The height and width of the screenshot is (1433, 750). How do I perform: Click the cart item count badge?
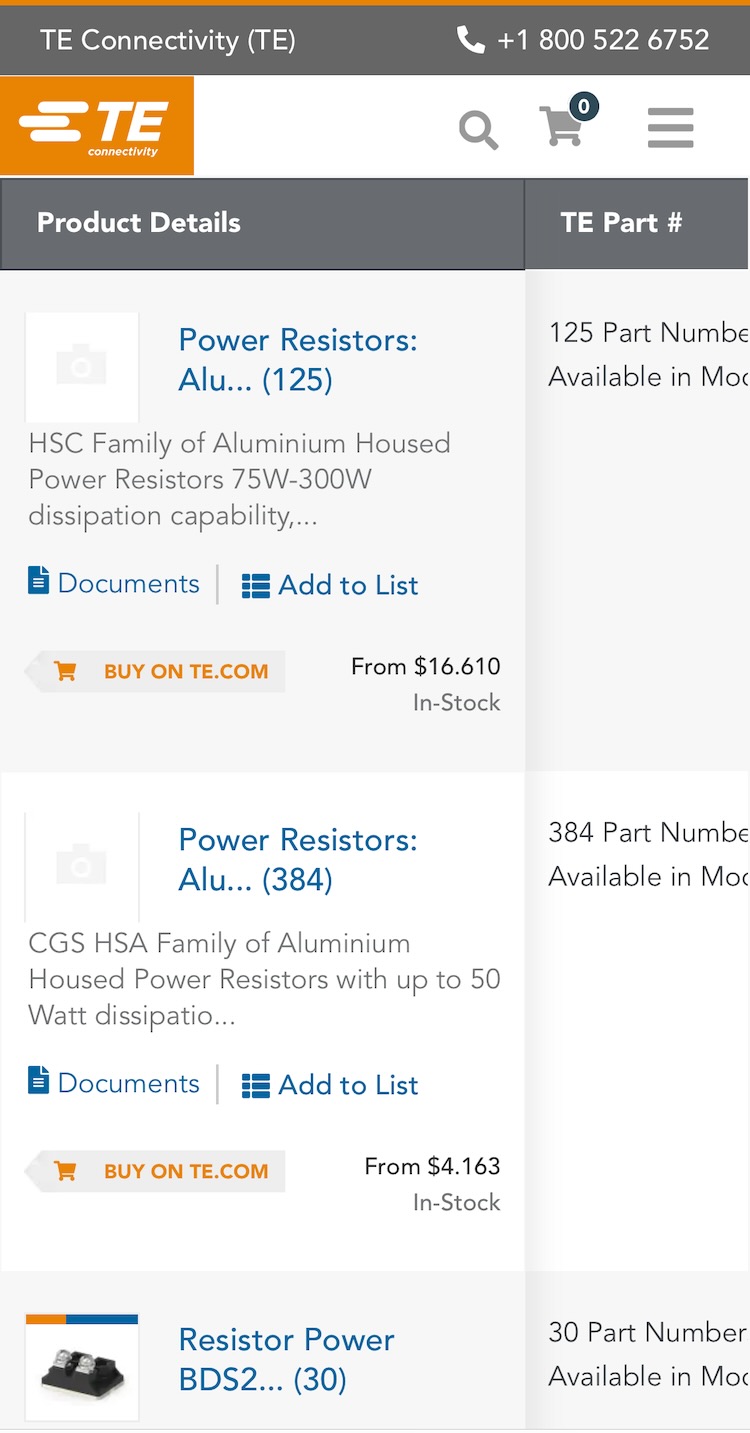coord(584,106)
